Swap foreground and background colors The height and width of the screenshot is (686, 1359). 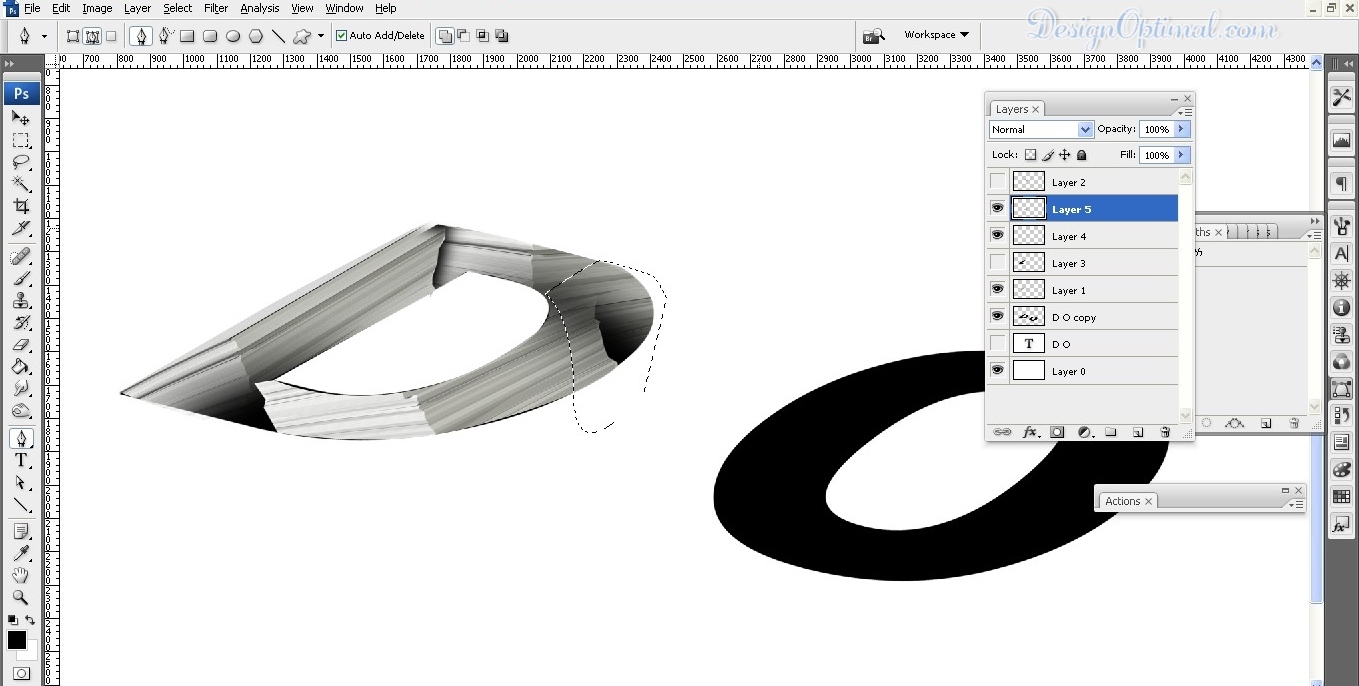coord(30,621)
